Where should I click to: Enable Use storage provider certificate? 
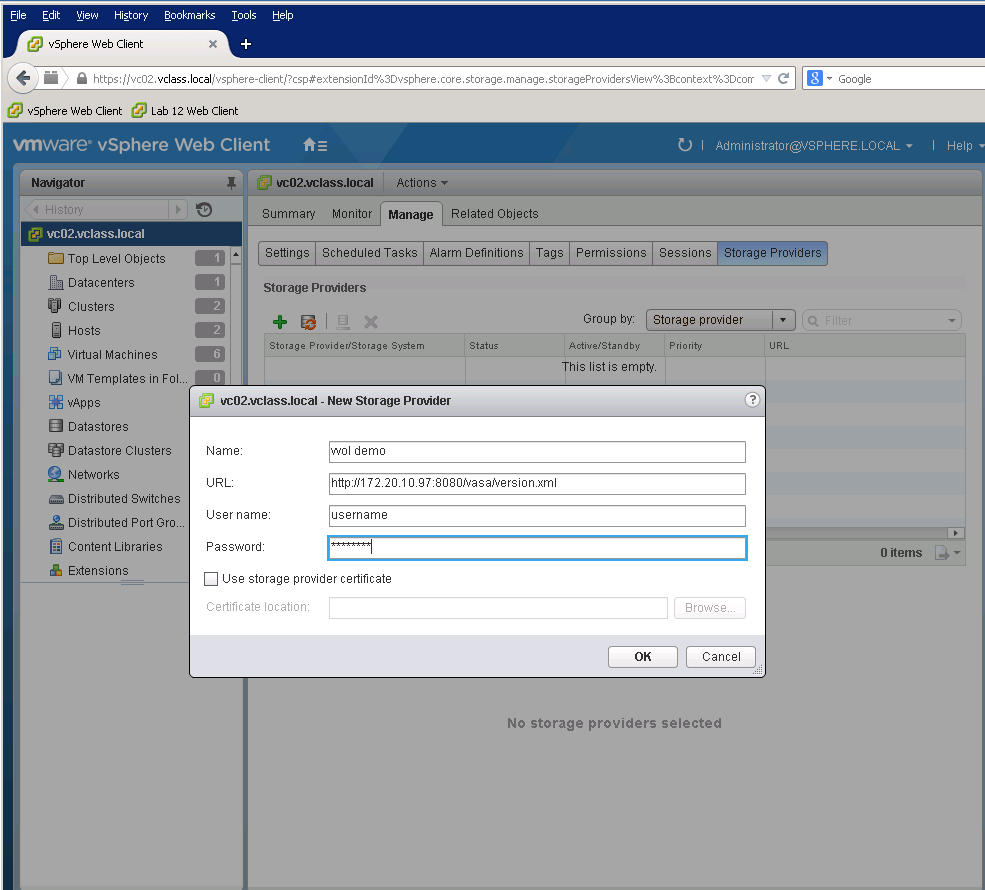[211, 578]
